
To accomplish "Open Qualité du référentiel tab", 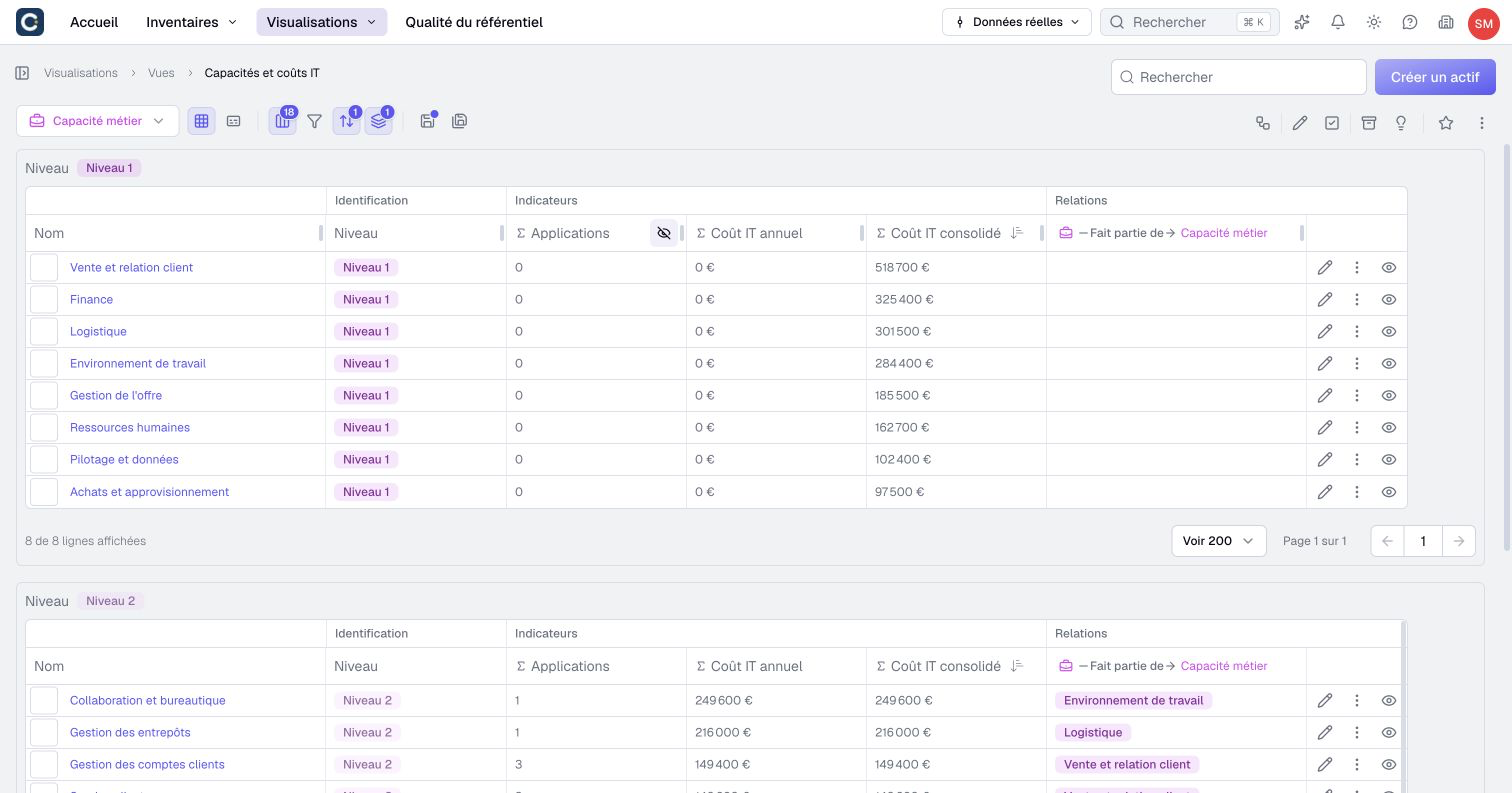I will (x=474, y=22).
